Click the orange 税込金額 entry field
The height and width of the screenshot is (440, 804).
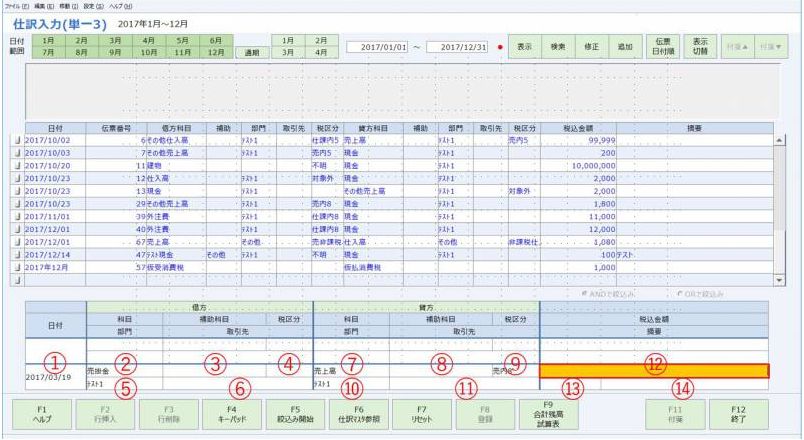pyautogui.click(x=654, y=371)
